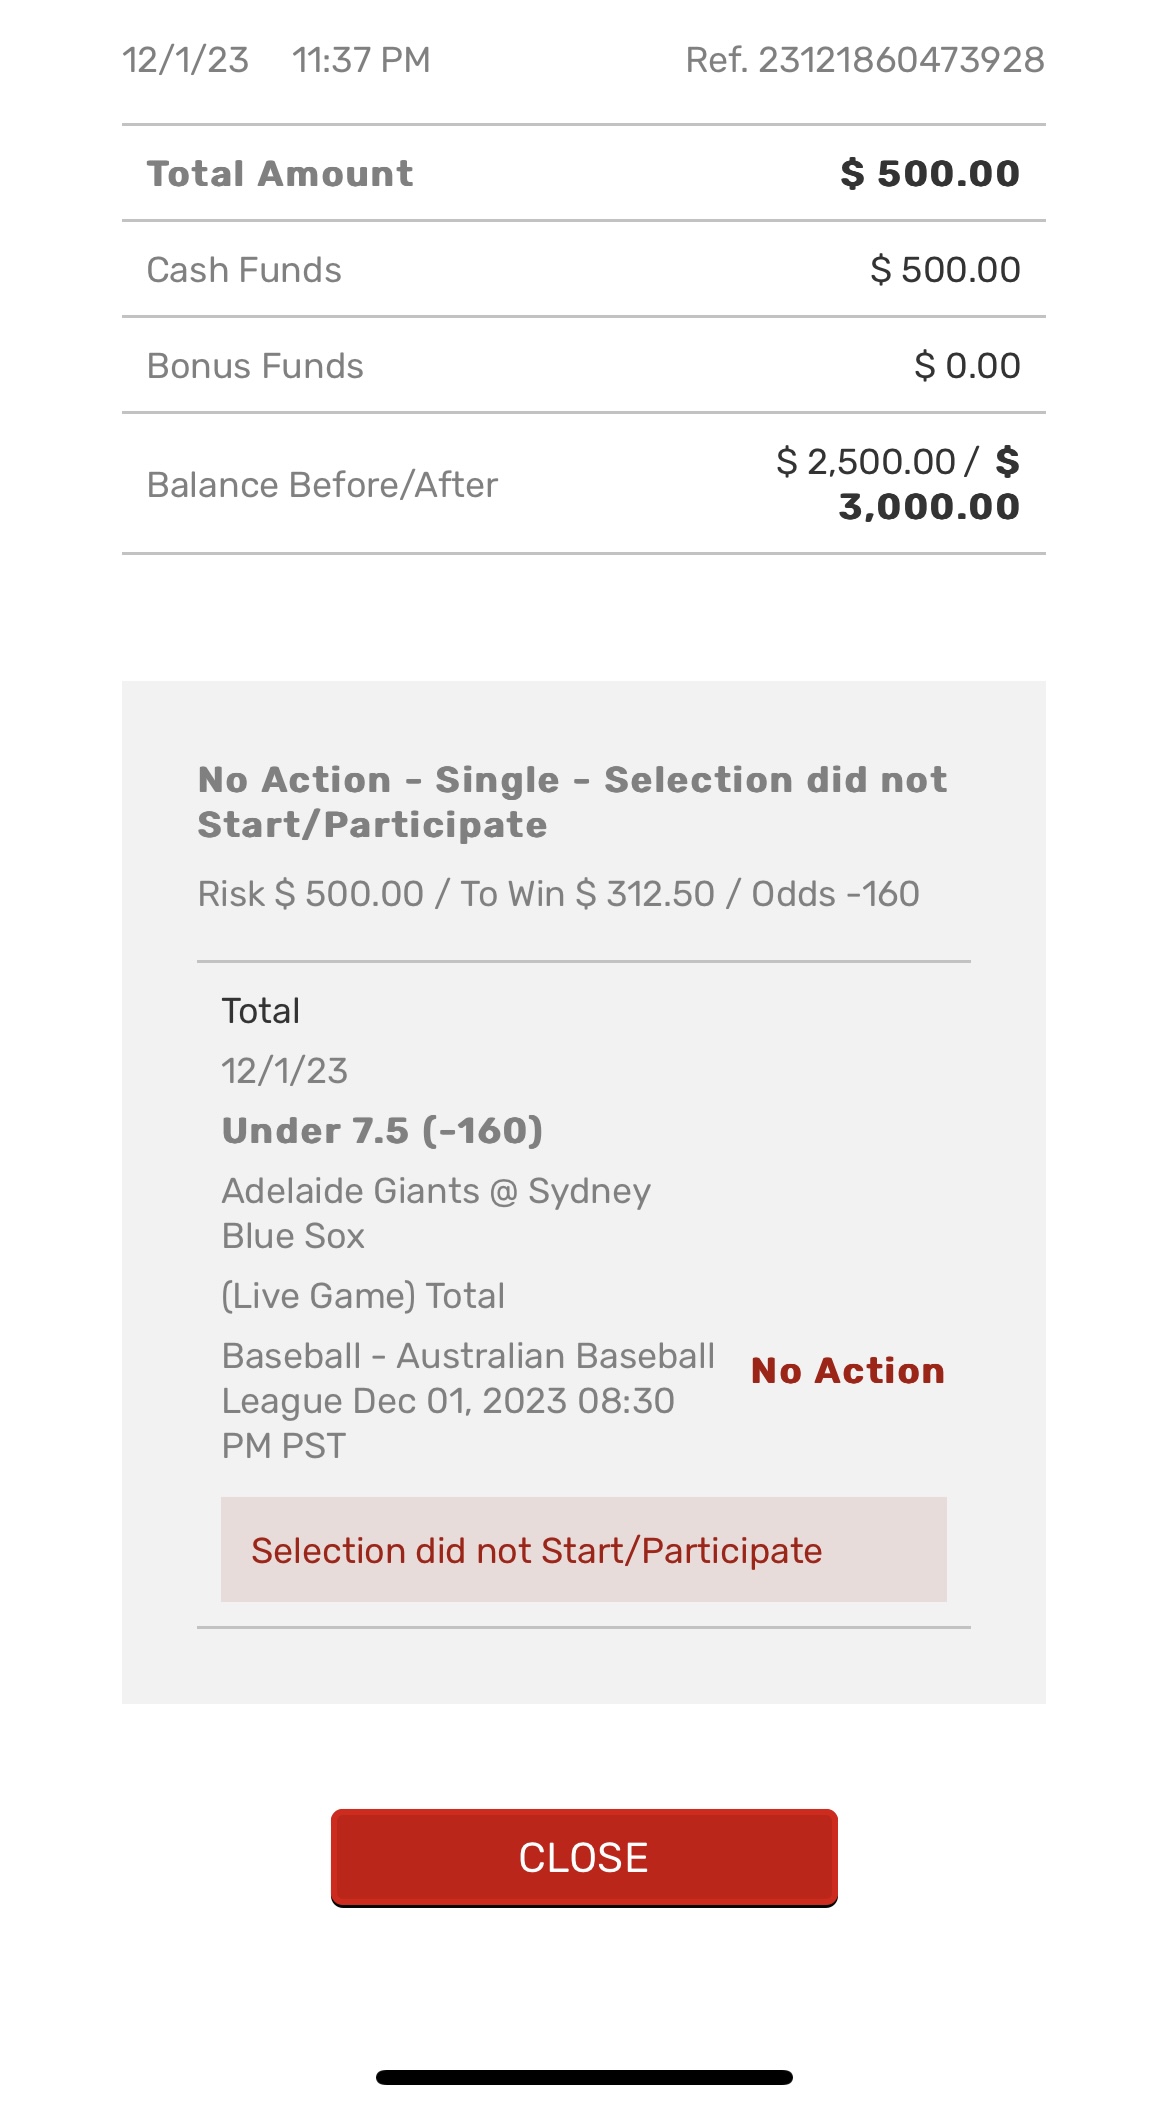Tap the Under 7.5 (-160) selection
This screenshot has width=1169, height=2108.
382,1131
